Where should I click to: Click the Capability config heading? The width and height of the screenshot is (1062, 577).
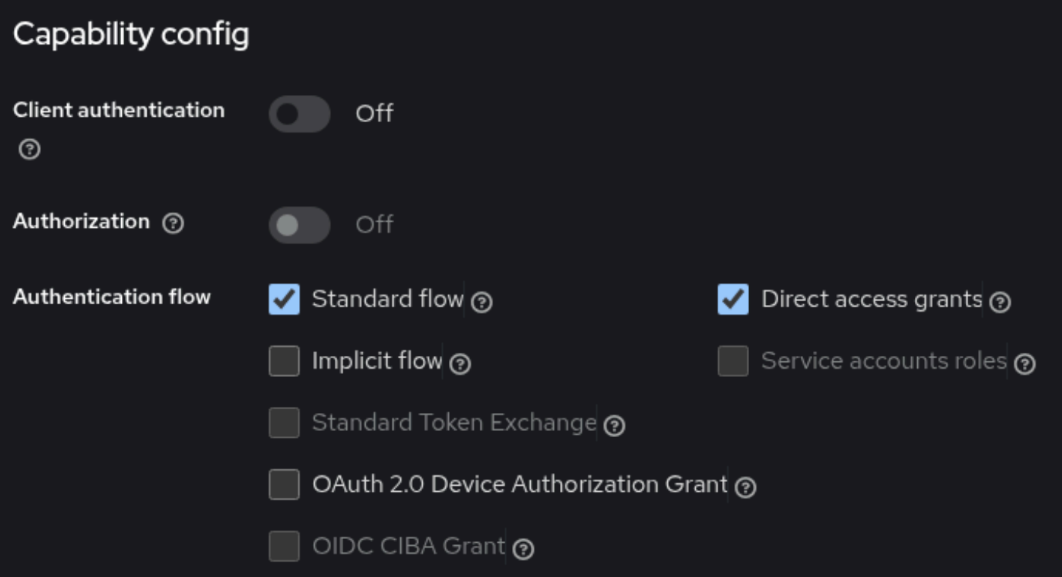(131, 35)
